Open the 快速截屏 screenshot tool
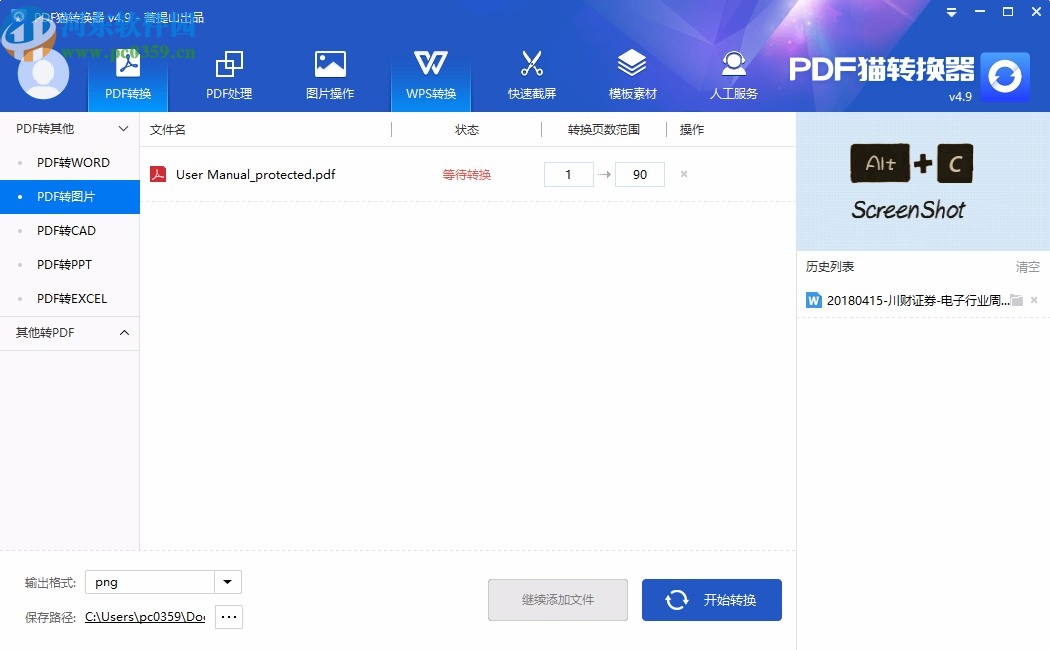This screenshot has height=650, width=1050. (x=532, y=75)
